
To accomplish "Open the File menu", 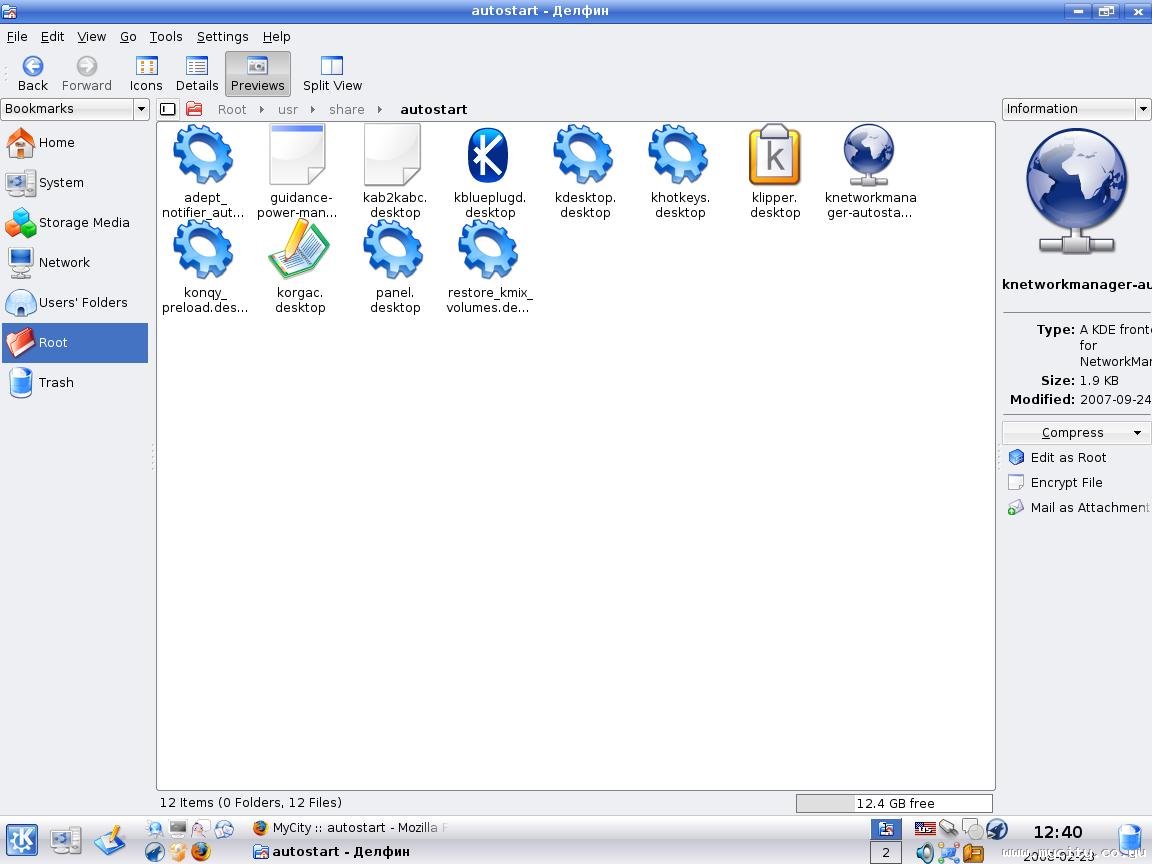I will point(17,37).
